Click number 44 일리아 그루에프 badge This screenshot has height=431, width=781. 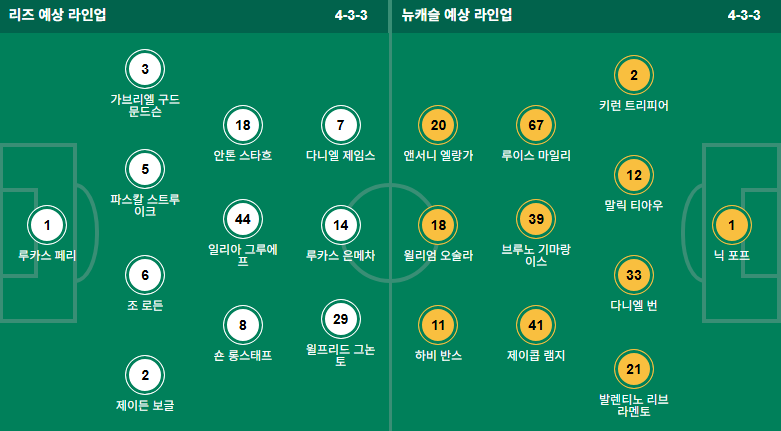click(243, 219)
